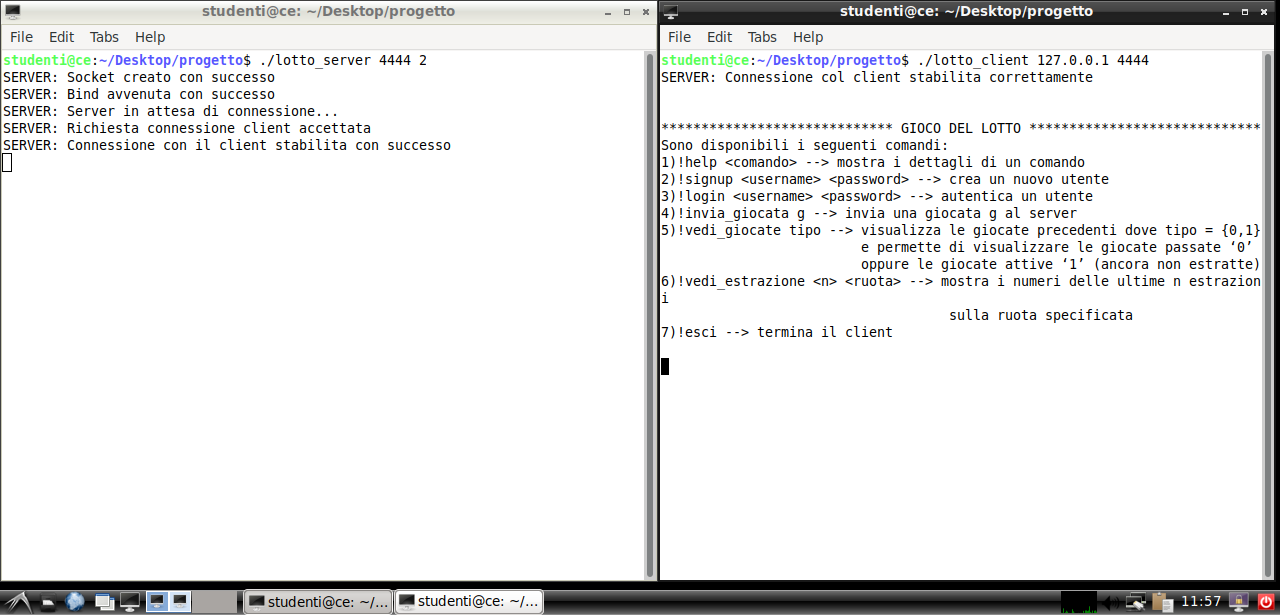Image resolution: width=1280 pixels, height=615 pixels.
Task: Open the LXDE start menu icon
Action: 20,601
